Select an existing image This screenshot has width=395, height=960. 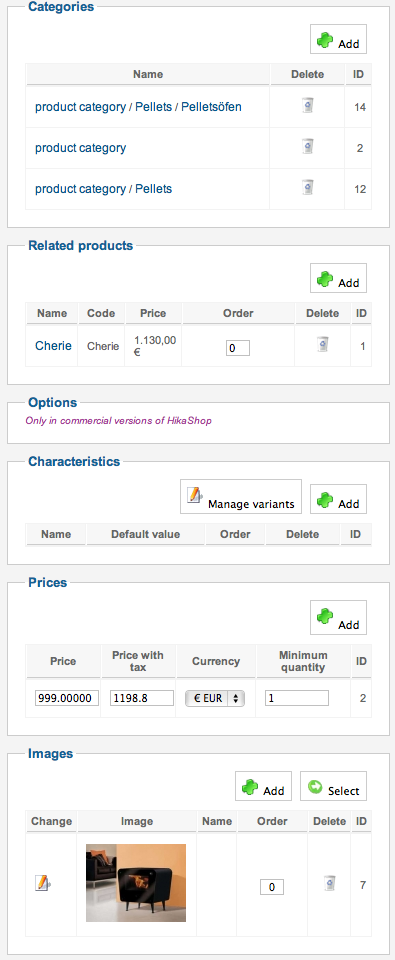click(x=334, y=786)
